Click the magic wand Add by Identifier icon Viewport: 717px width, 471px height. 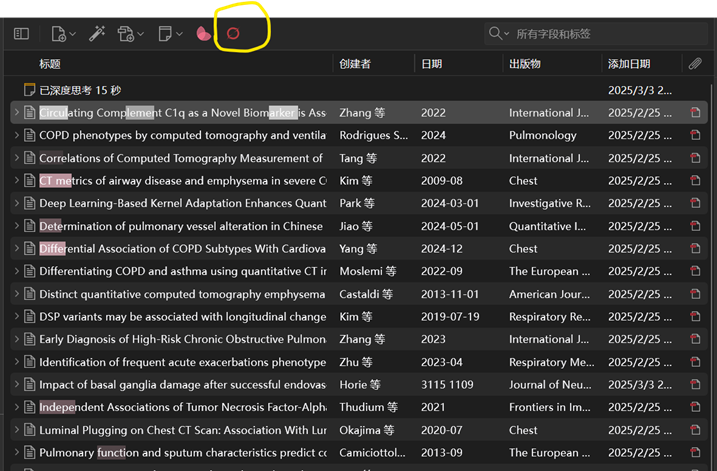96,34
